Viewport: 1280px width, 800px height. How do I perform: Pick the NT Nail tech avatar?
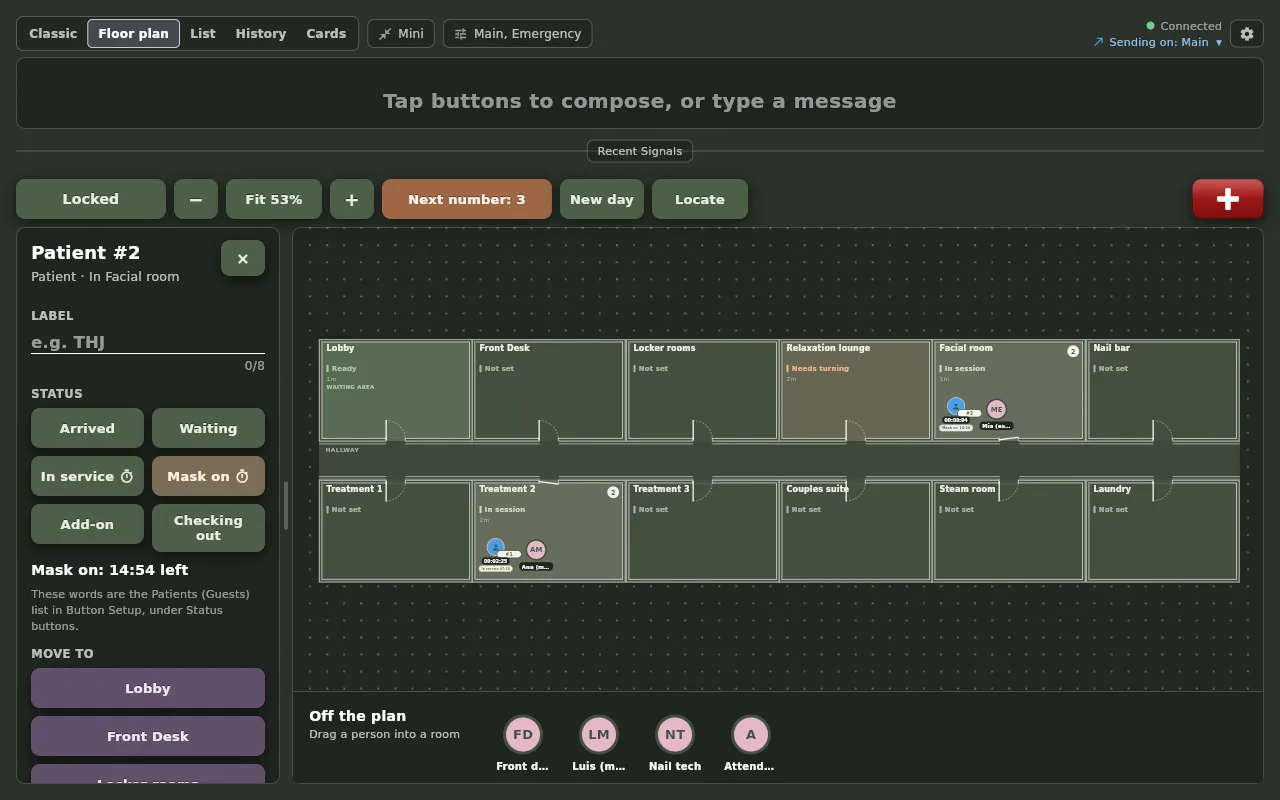pyautogui.click(x=675, y=734)
